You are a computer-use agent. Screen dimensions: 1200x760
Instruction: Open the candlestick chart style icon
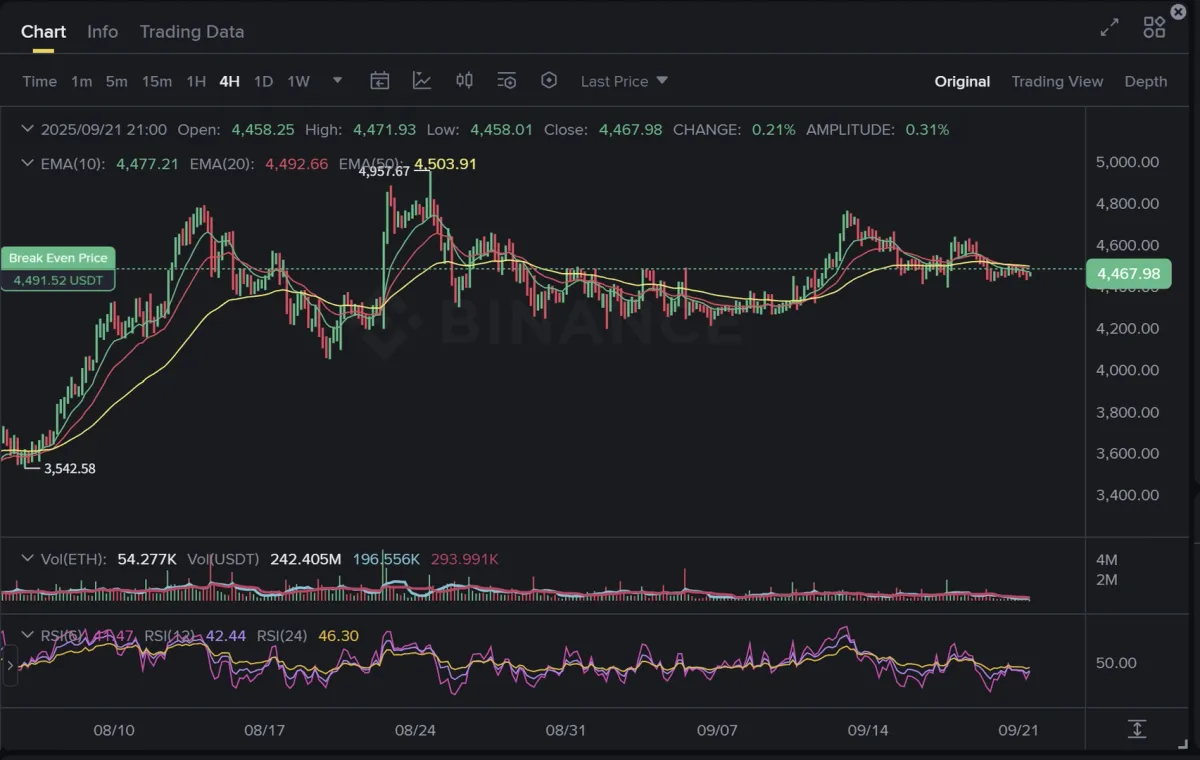[x=464, y=80]
